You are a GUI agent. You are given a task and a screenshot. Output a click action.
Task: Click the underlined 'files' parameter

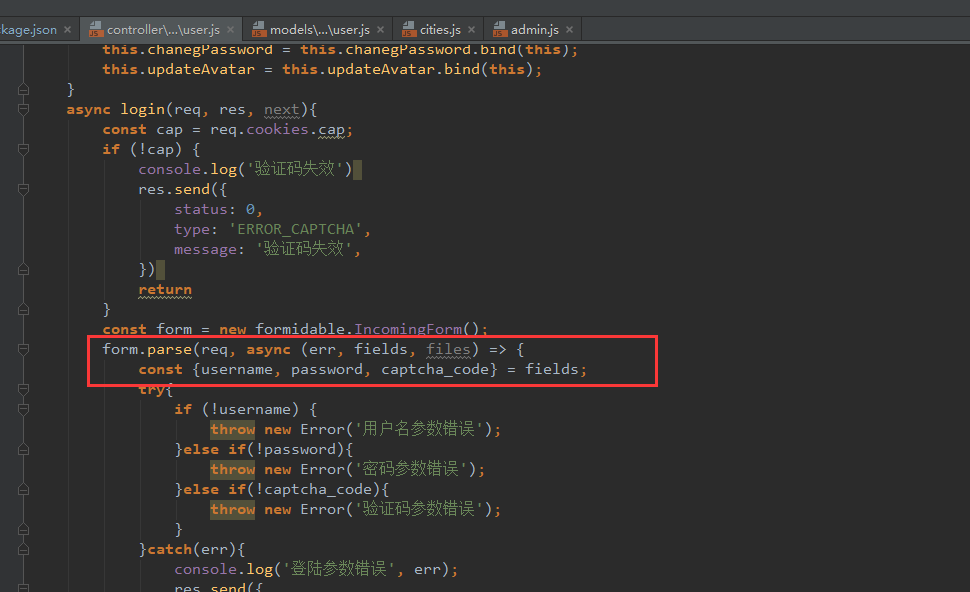click(x=448, y=350)
